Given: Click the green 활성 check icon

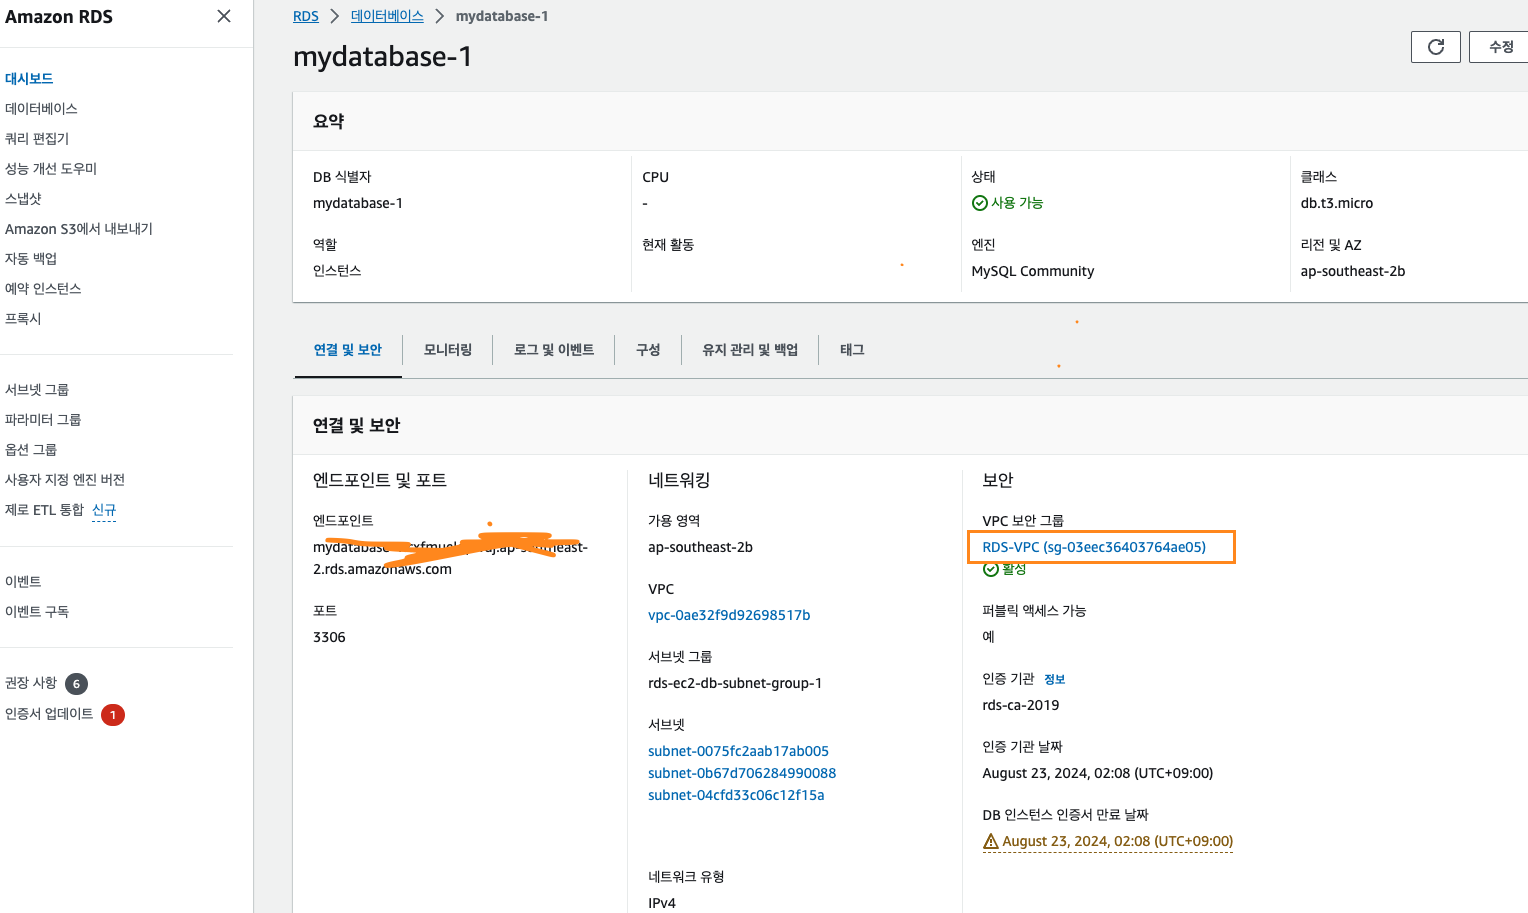Looking at the screenshot, I should pos(991,569).
